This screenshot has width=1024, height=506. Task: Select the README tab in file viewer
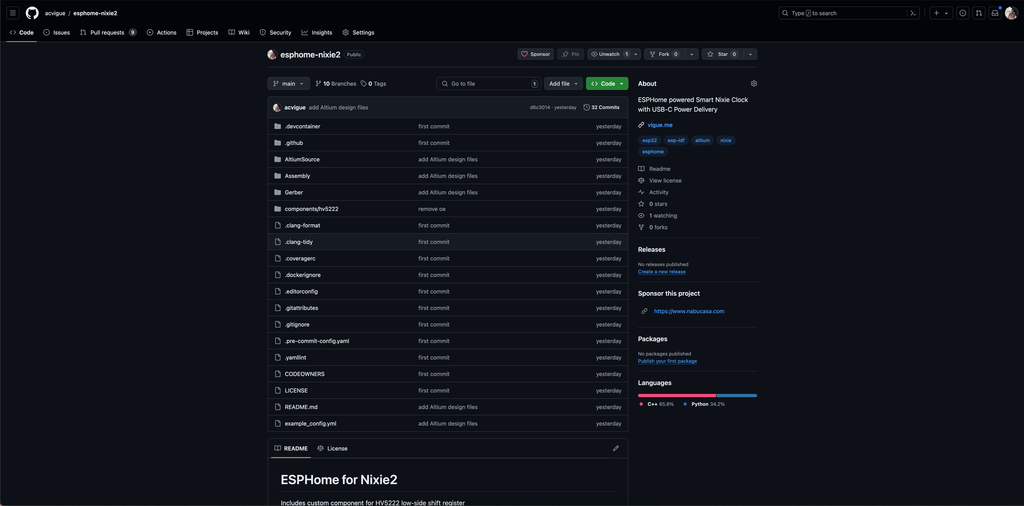click(x=291, y=449)
